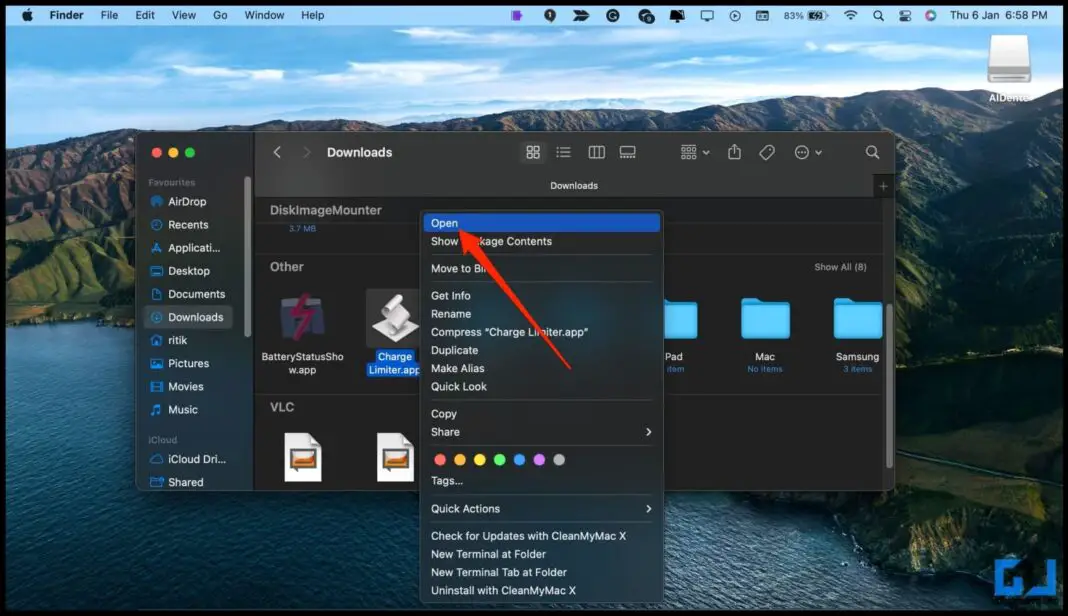Expand the Share submenu in the context menu

543,432
